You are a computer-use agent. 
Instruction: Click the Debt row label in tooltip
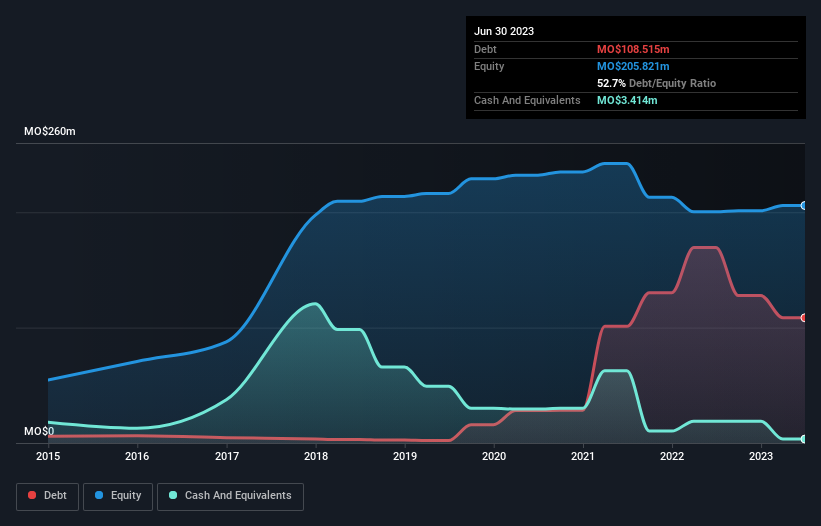click(485, 49)
